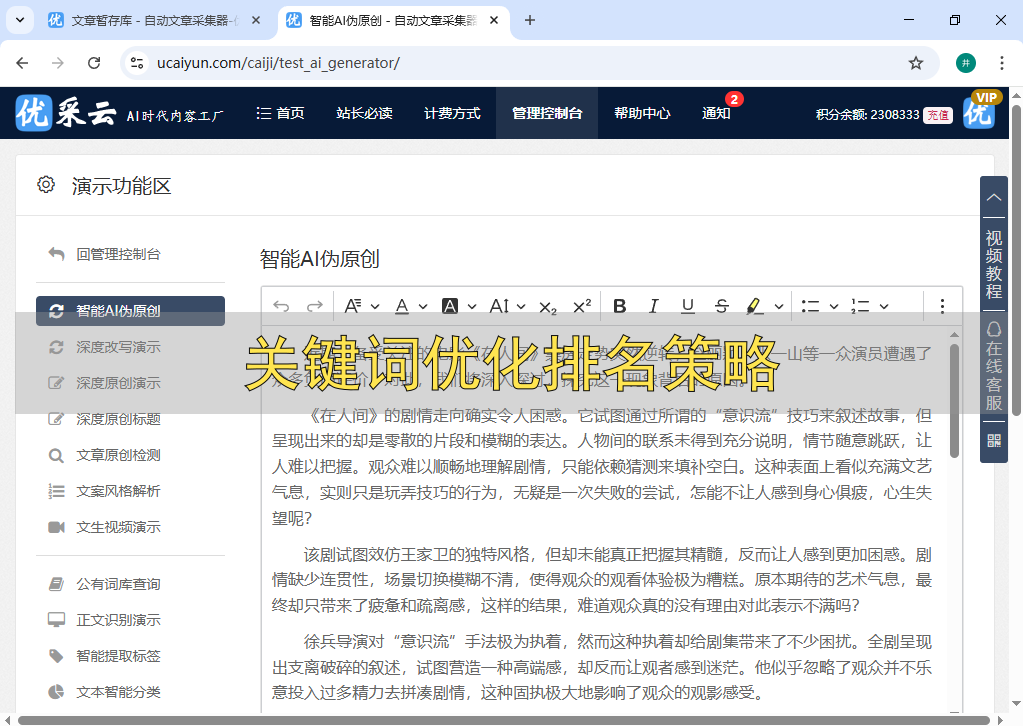Expand bulleted list style dropdown
1023x726 pixels.
tap(834, 307)
